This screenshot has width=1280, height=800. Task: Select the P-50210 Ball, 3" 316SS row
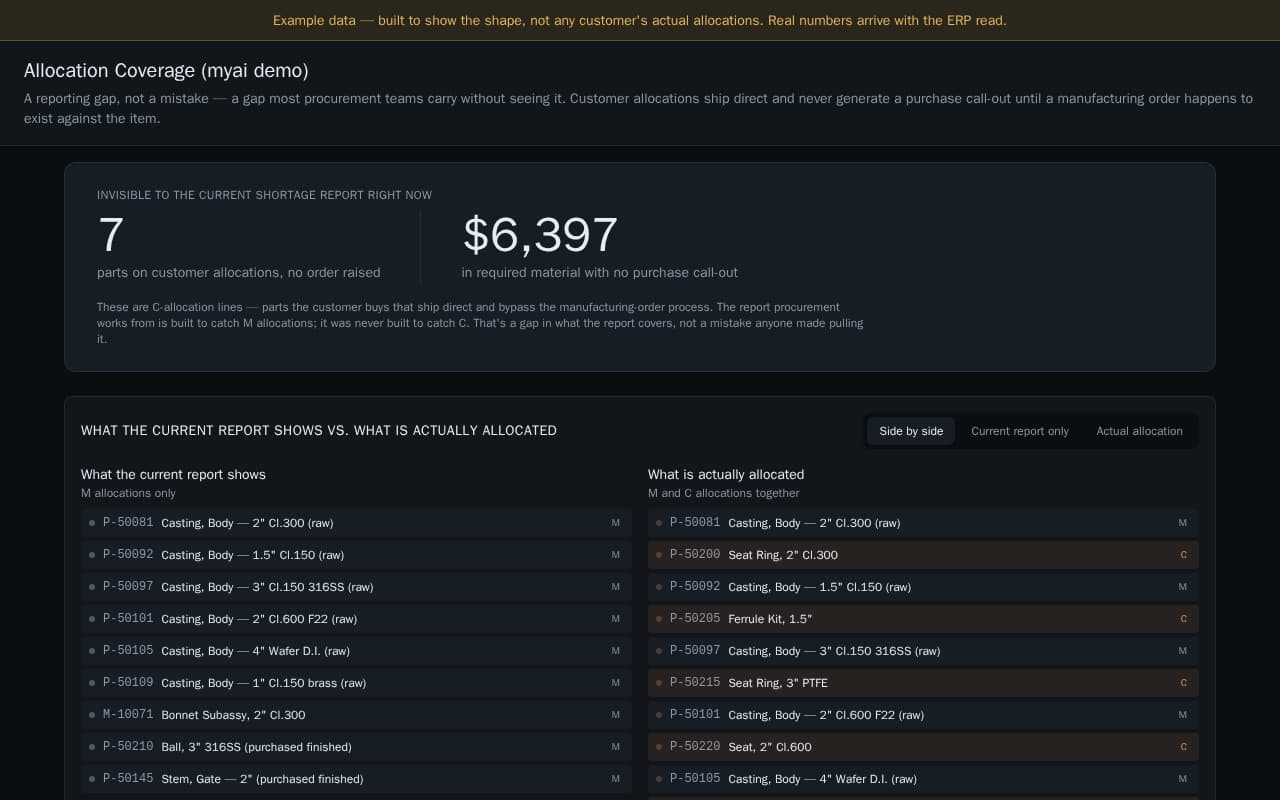coord(356,747)
